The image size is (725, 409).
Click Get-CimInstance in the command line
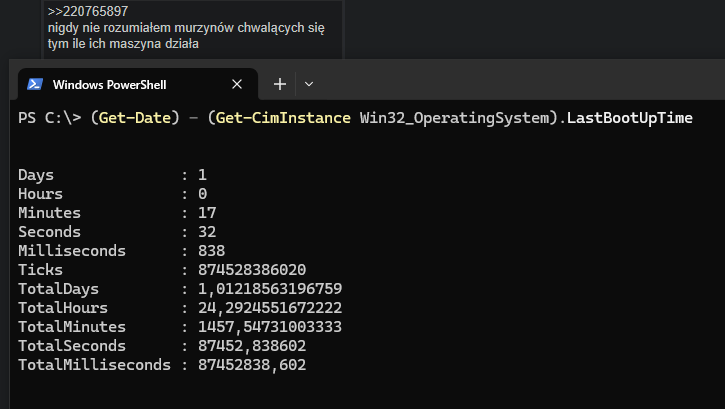(283, 118)
